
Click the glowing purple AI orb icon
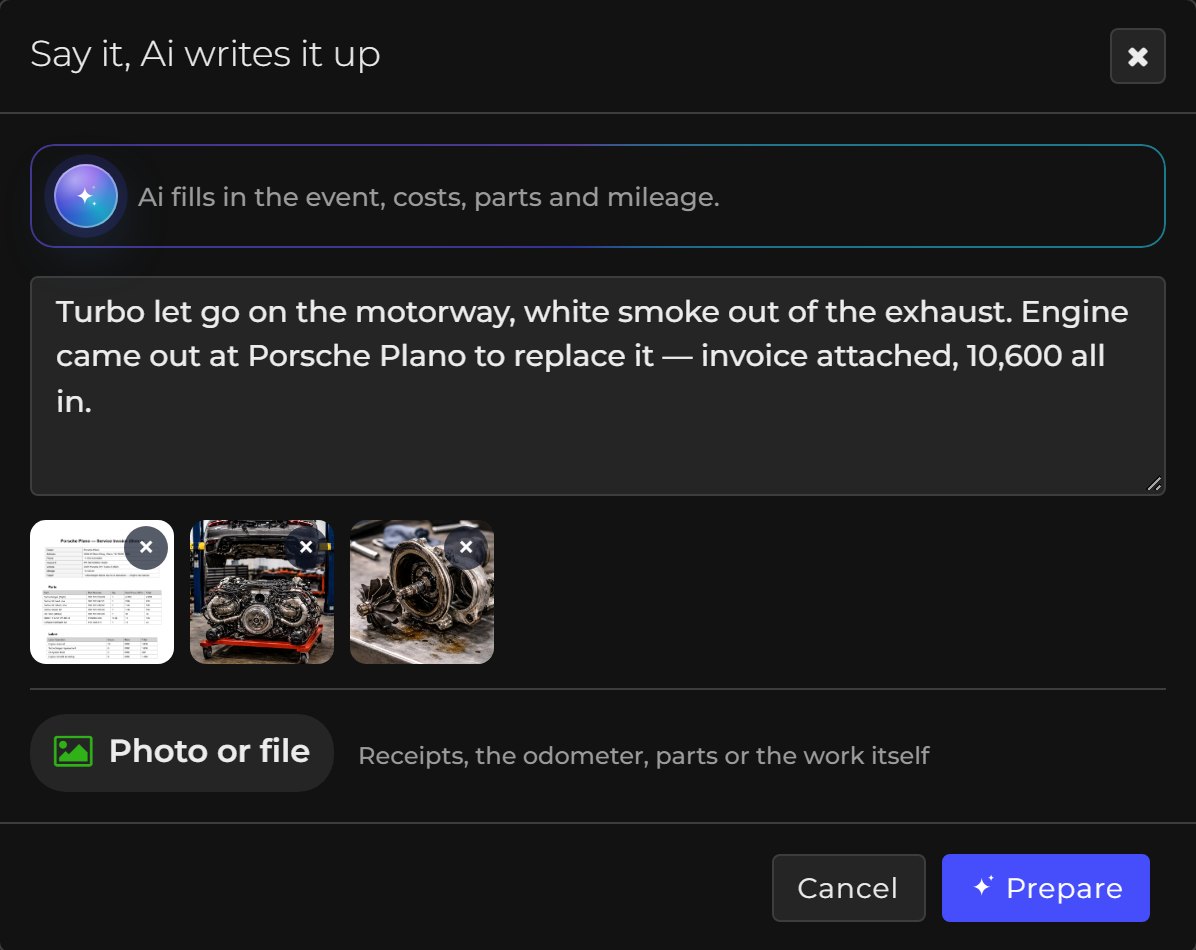[x=86, y=196]
